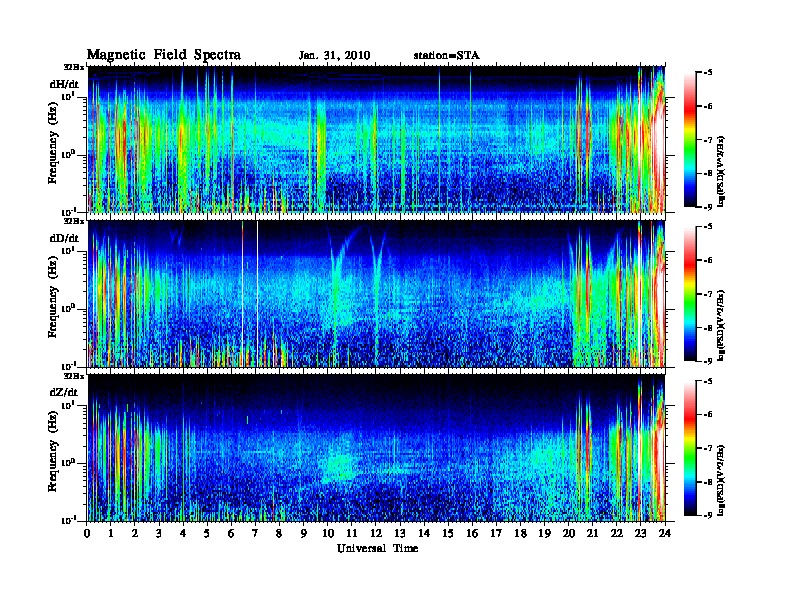Click the dZ/dt panel color scale bar

[690, 448]
